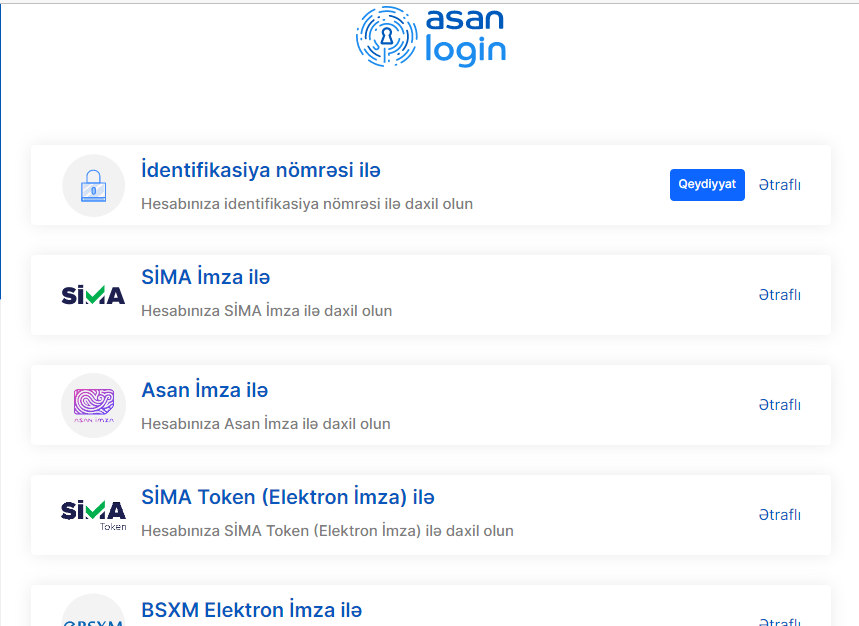Viewport: 859px width, 626px height.
Task: Click the BSXM logo icon
Action: [94, 610]
